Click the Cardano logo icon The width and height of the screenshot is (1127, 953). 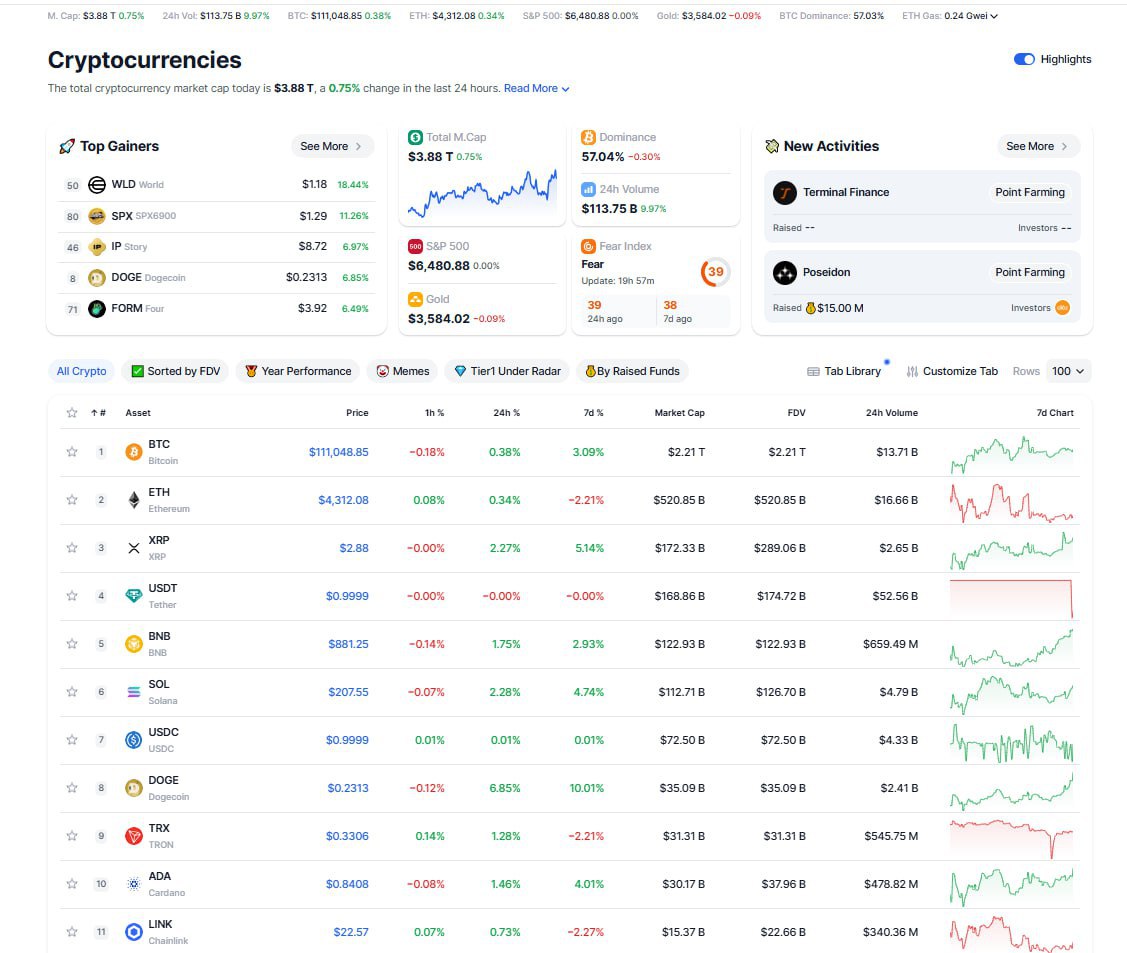134,884
